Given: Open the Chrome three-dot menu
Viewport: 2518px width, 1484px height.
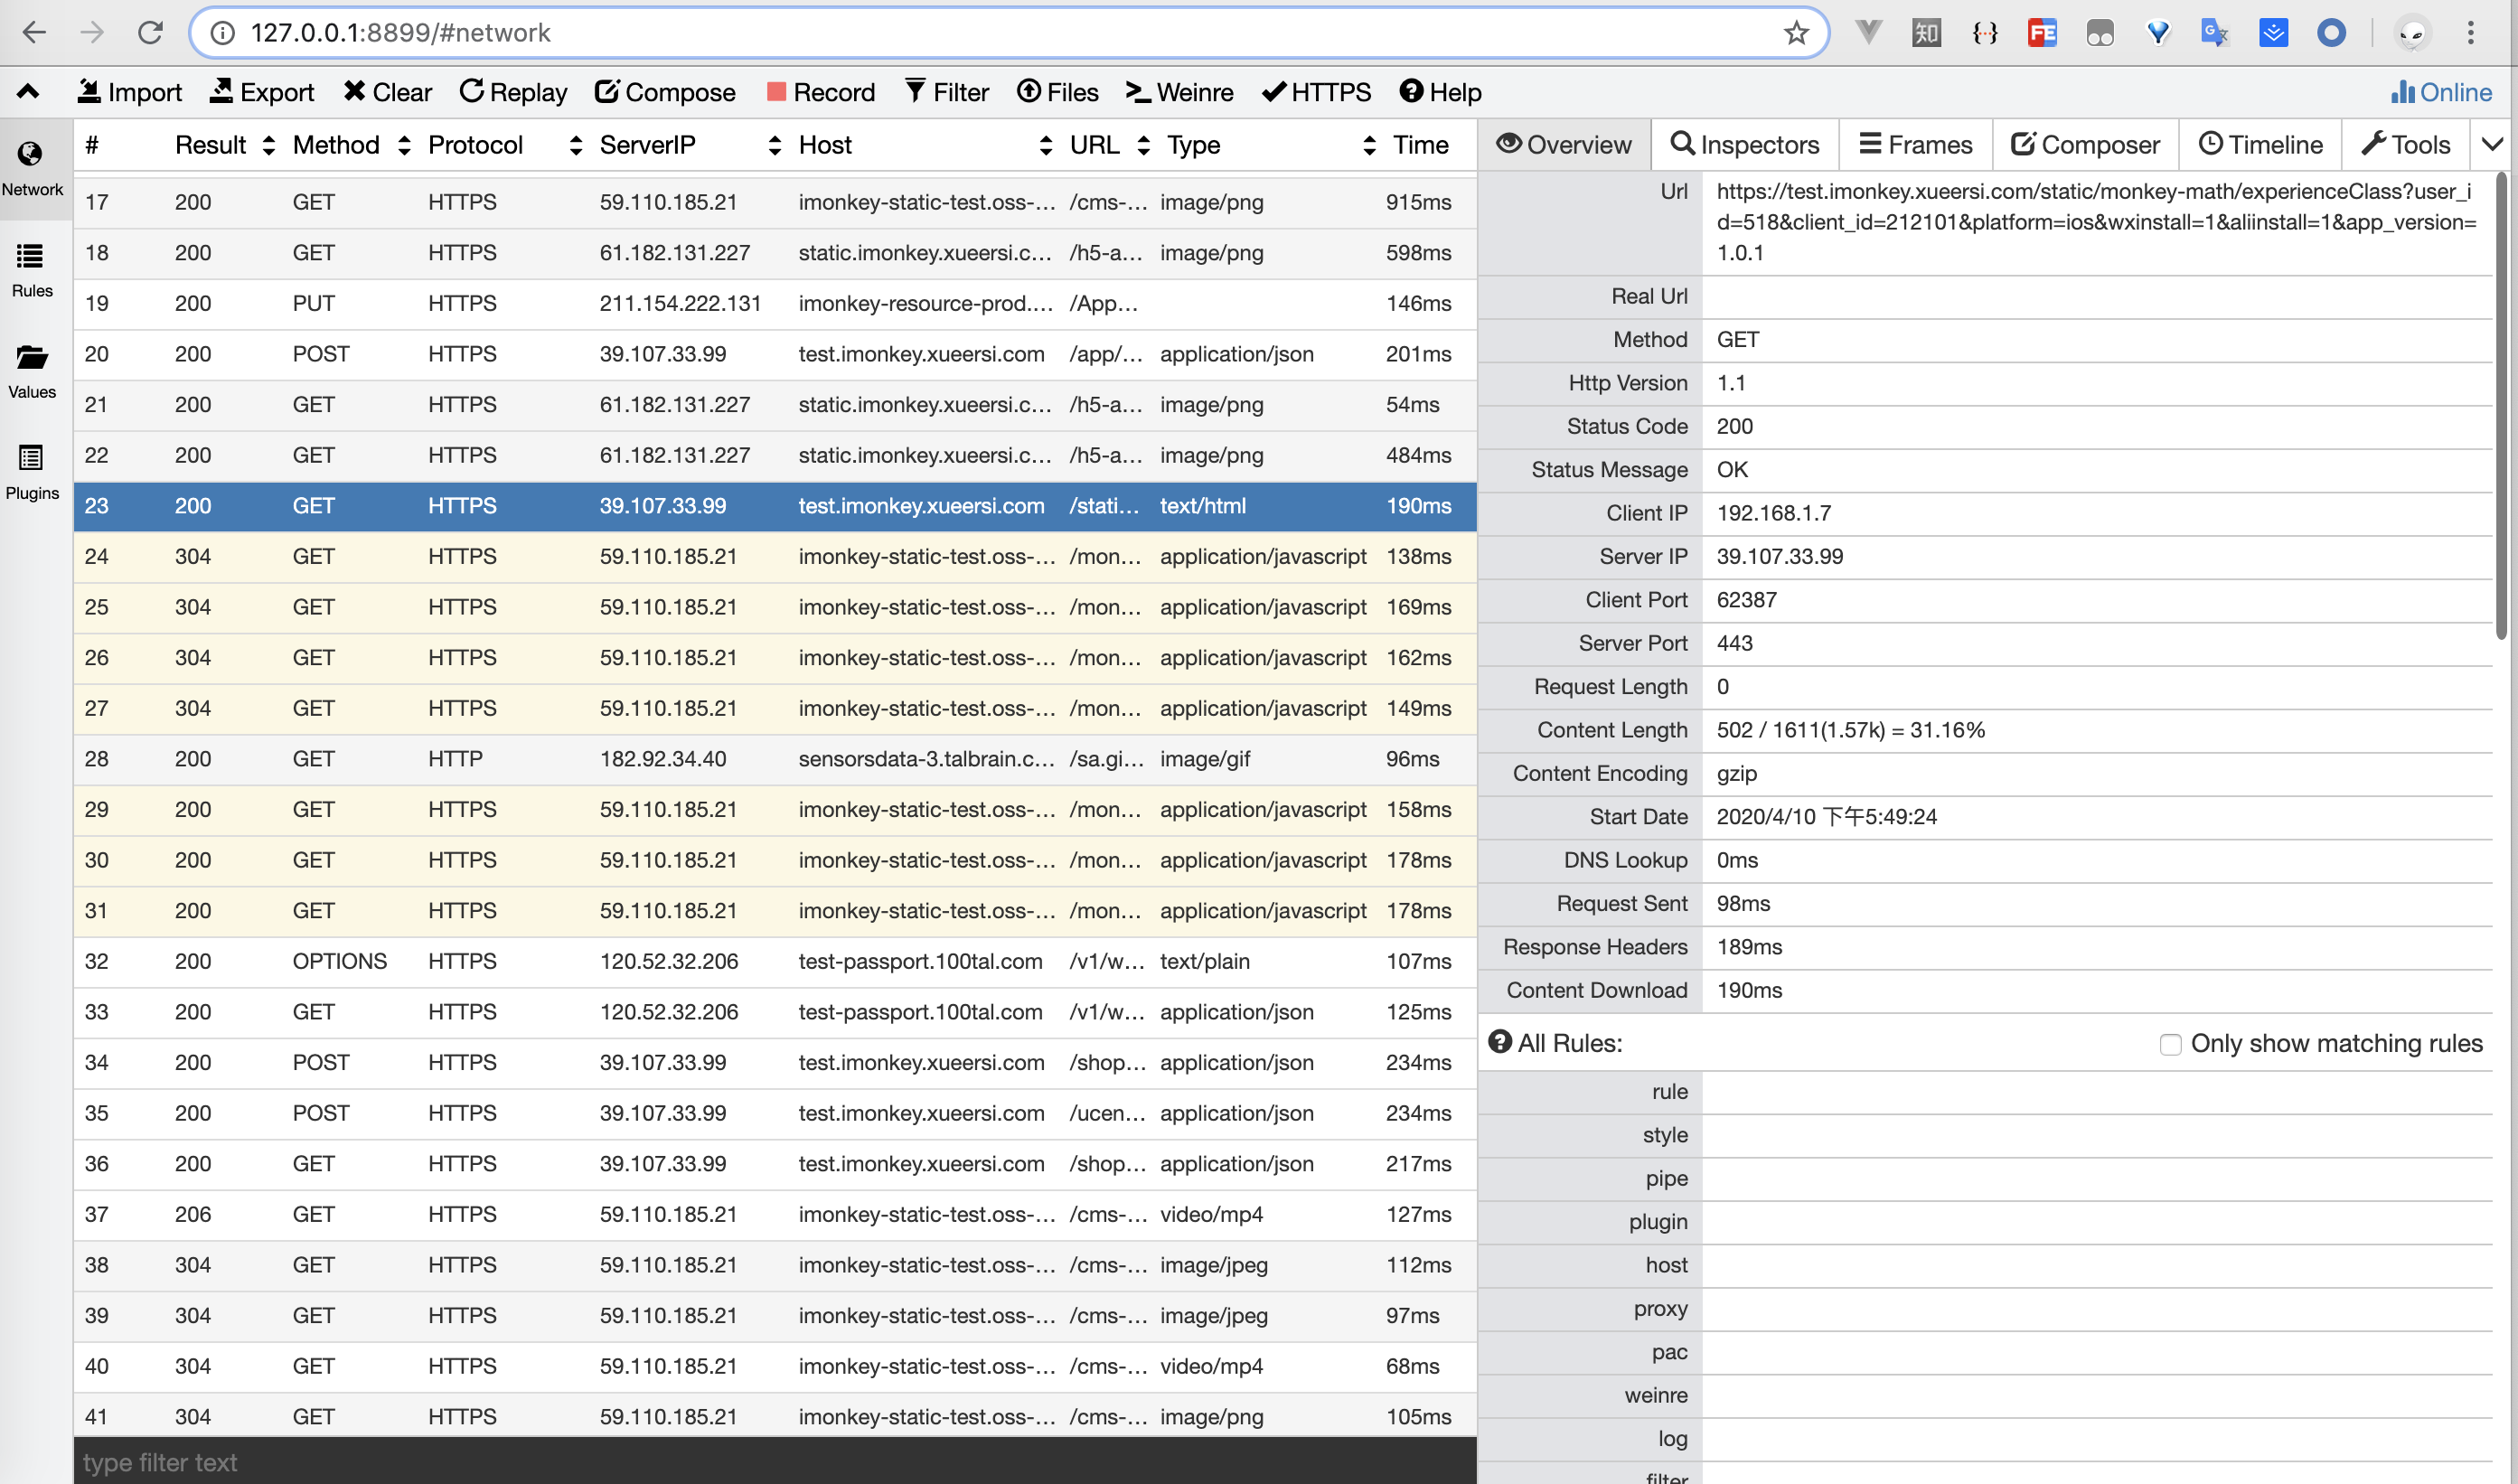Looking at the screenshot, I should (2470, 33).
